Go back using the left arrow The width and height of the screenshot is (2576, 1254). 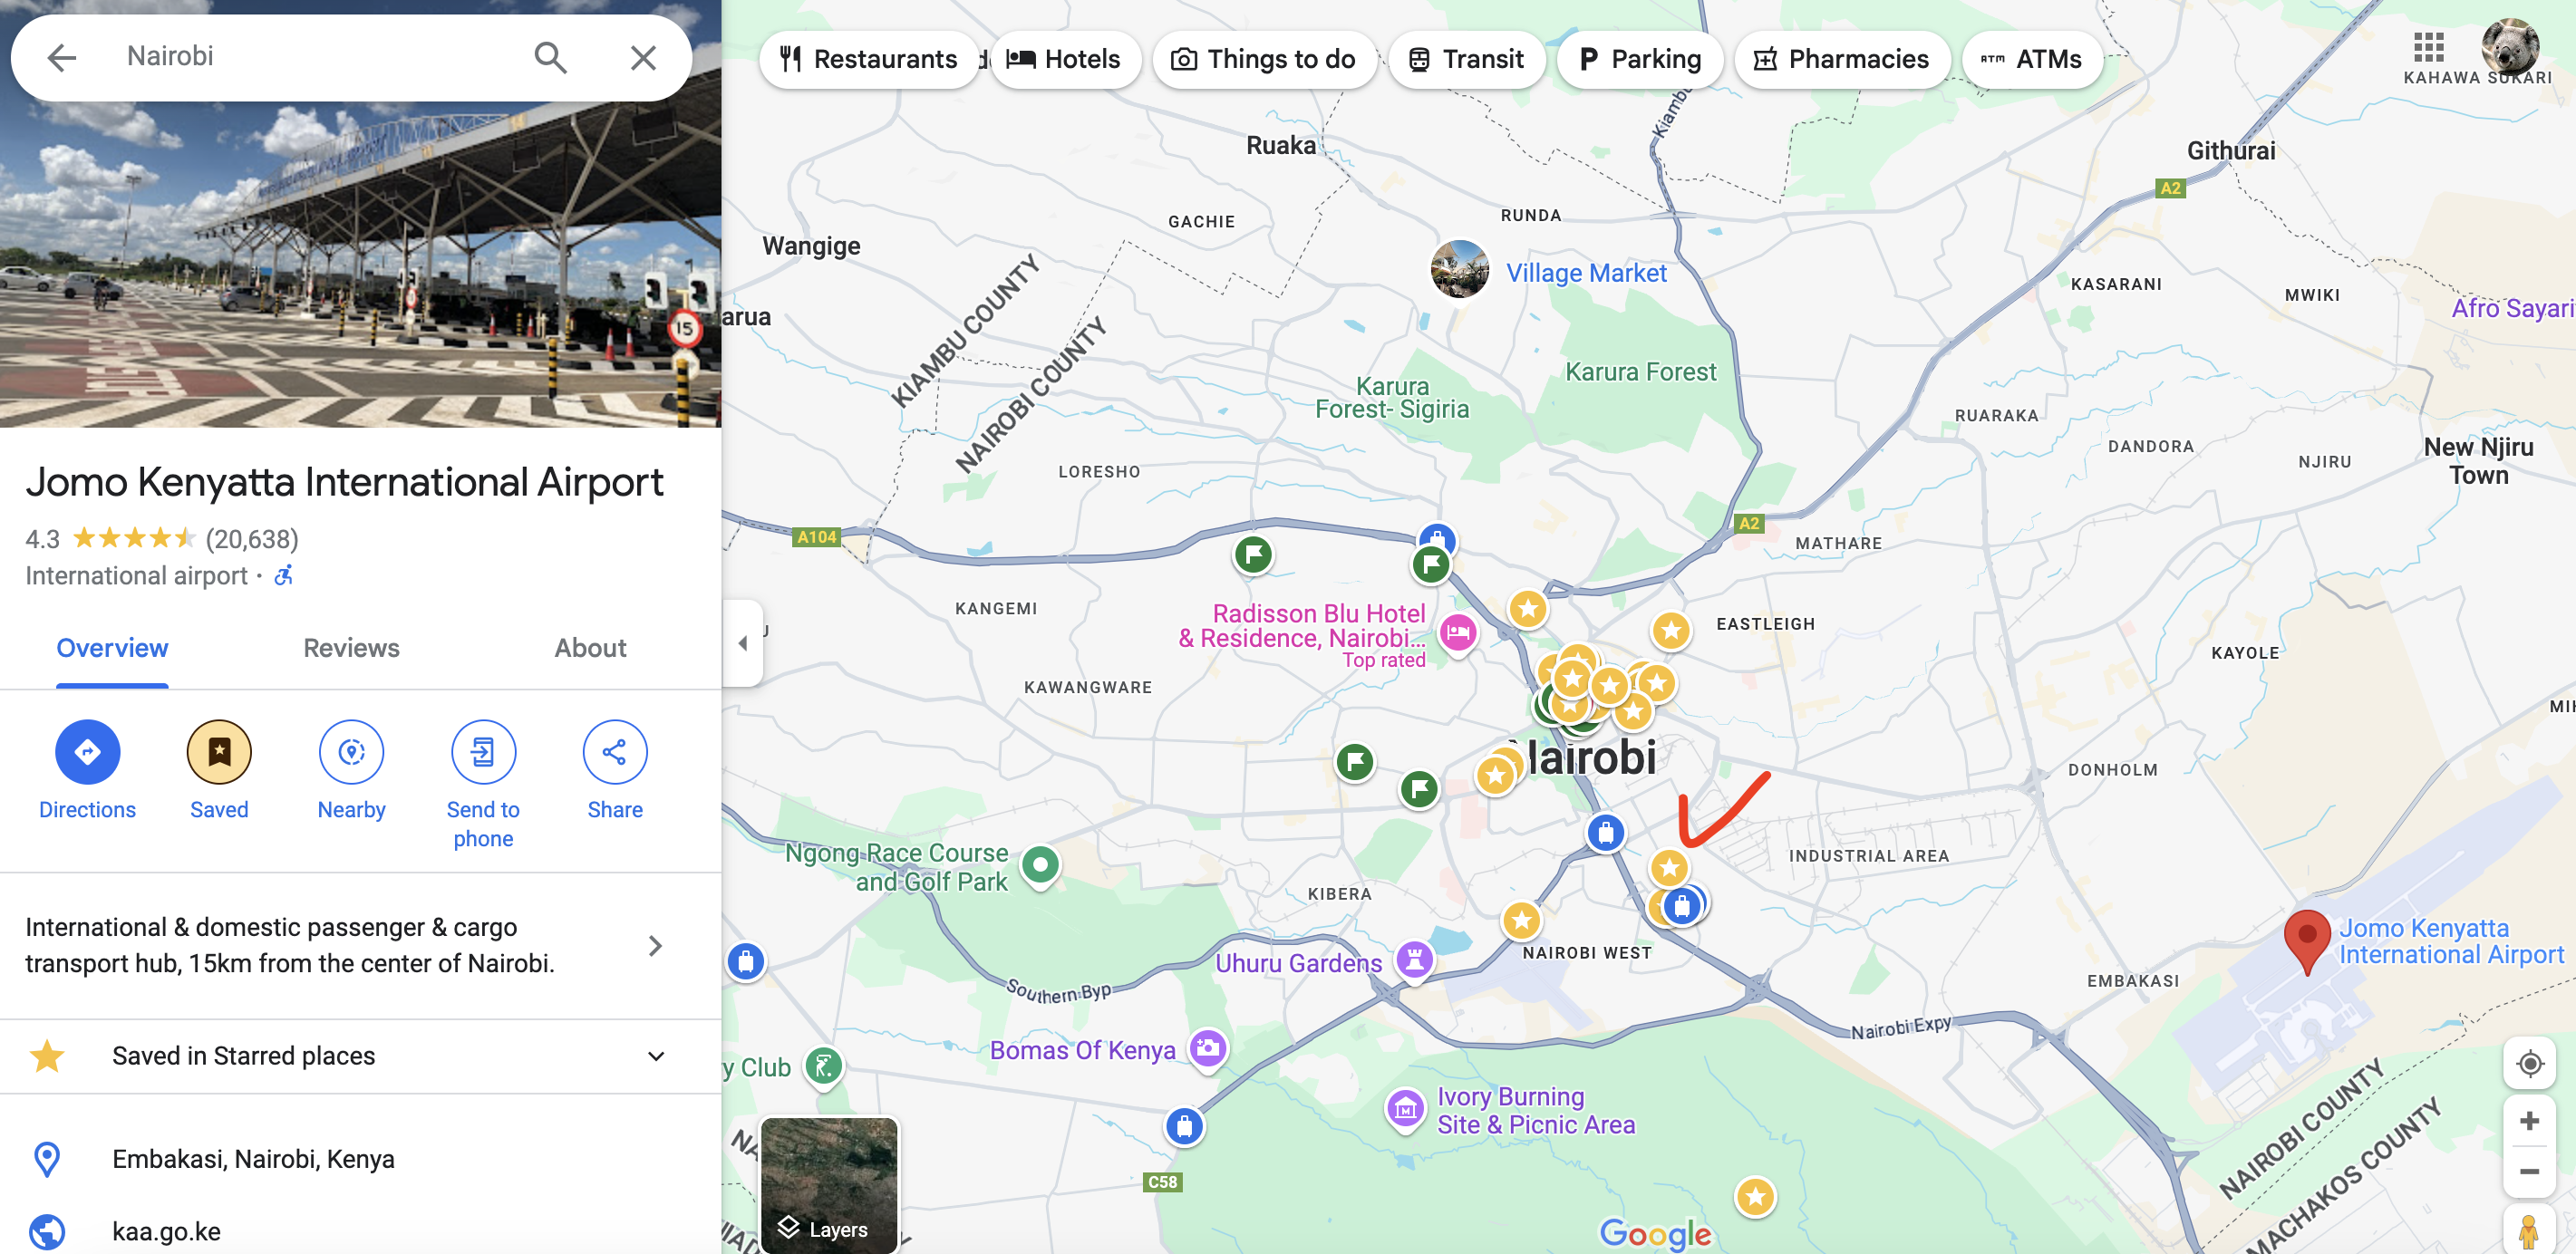tap(62, 58)
